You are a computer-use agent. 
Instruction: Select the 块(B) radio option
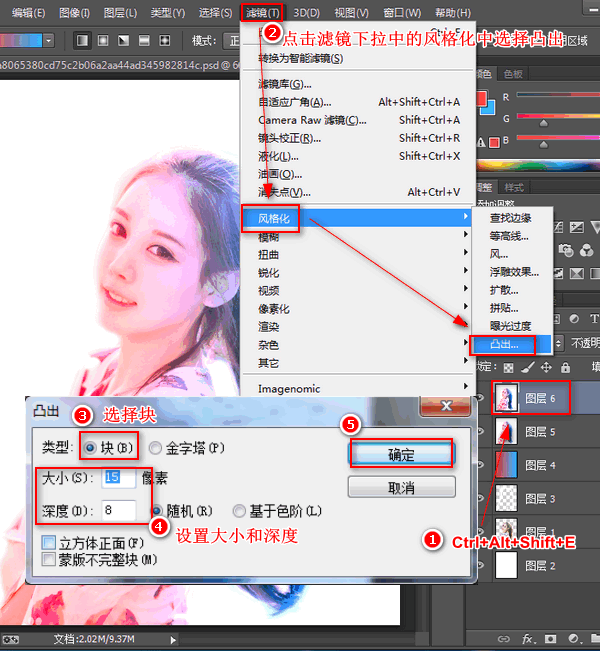pyautogui.click(x=108, y=448)
